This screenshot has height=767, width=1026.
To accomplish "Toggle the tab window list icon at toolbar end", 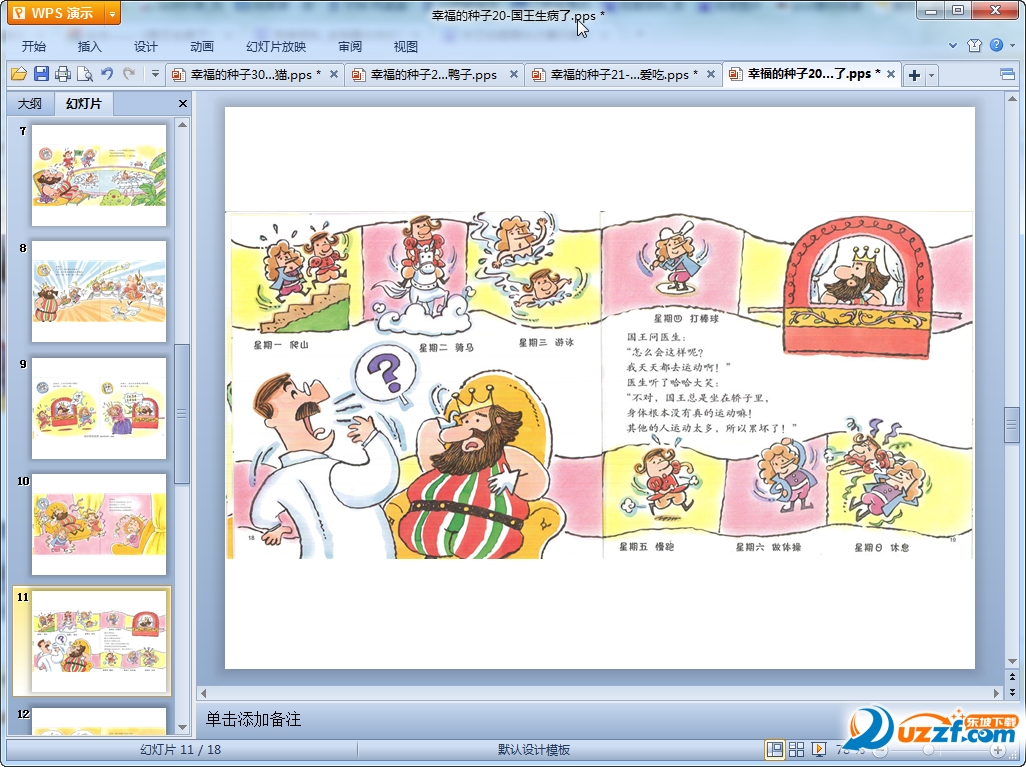I will (x=1008, y=74).
